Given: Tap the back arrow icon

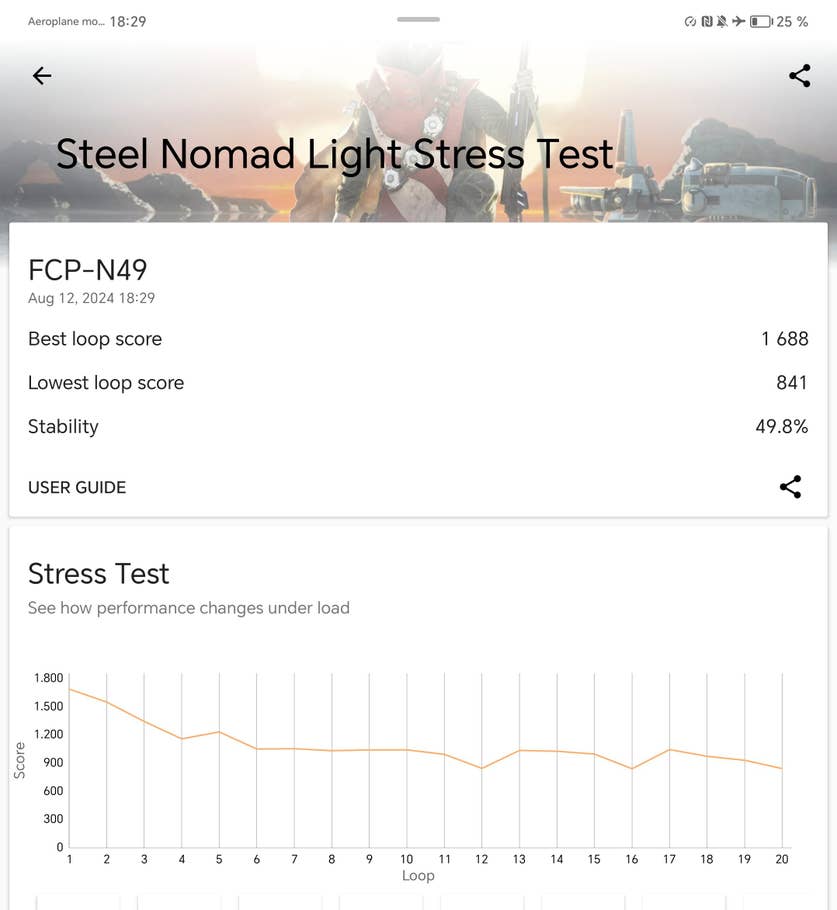Looking at the screenshot, I should (41, 76).
